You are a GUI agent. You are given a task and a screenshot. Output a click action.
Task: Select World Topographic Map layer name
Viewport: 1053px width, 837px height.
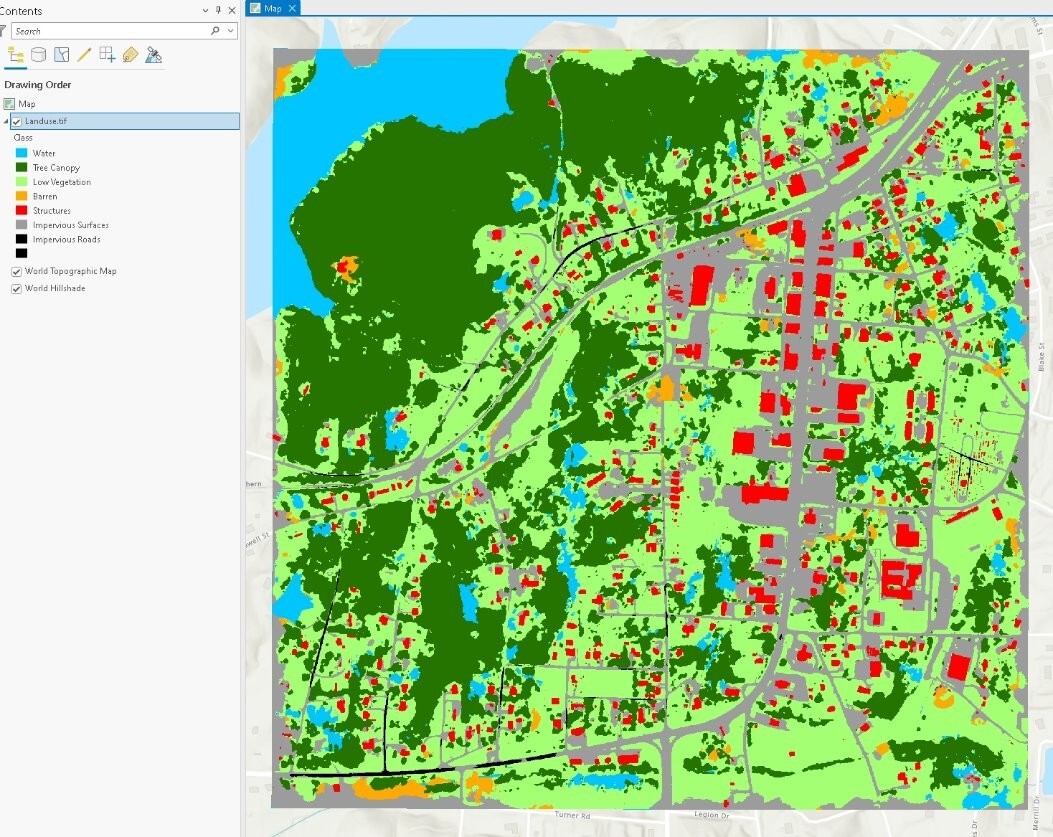pos(71,271)
